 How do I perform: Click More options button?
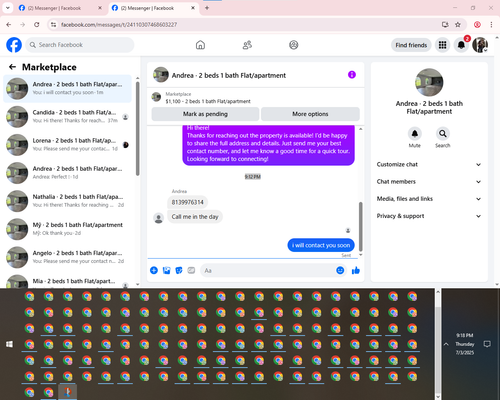pos(310,114)
